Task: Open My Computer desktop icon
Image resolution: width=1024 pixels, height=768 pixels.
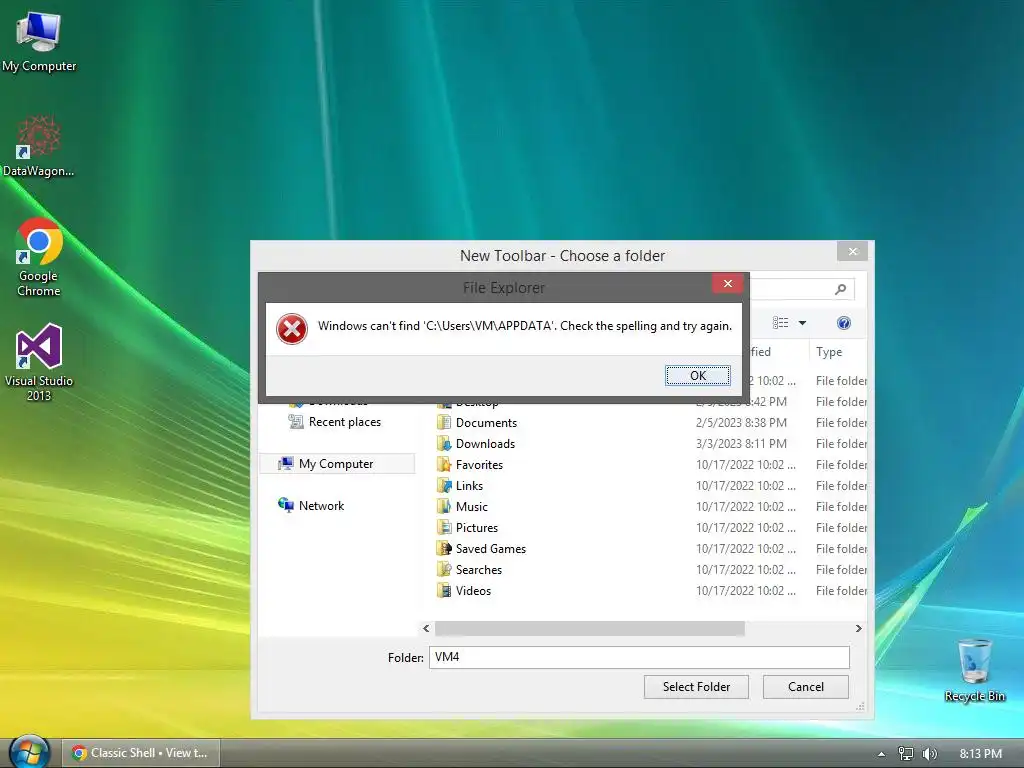Action: 39,42
